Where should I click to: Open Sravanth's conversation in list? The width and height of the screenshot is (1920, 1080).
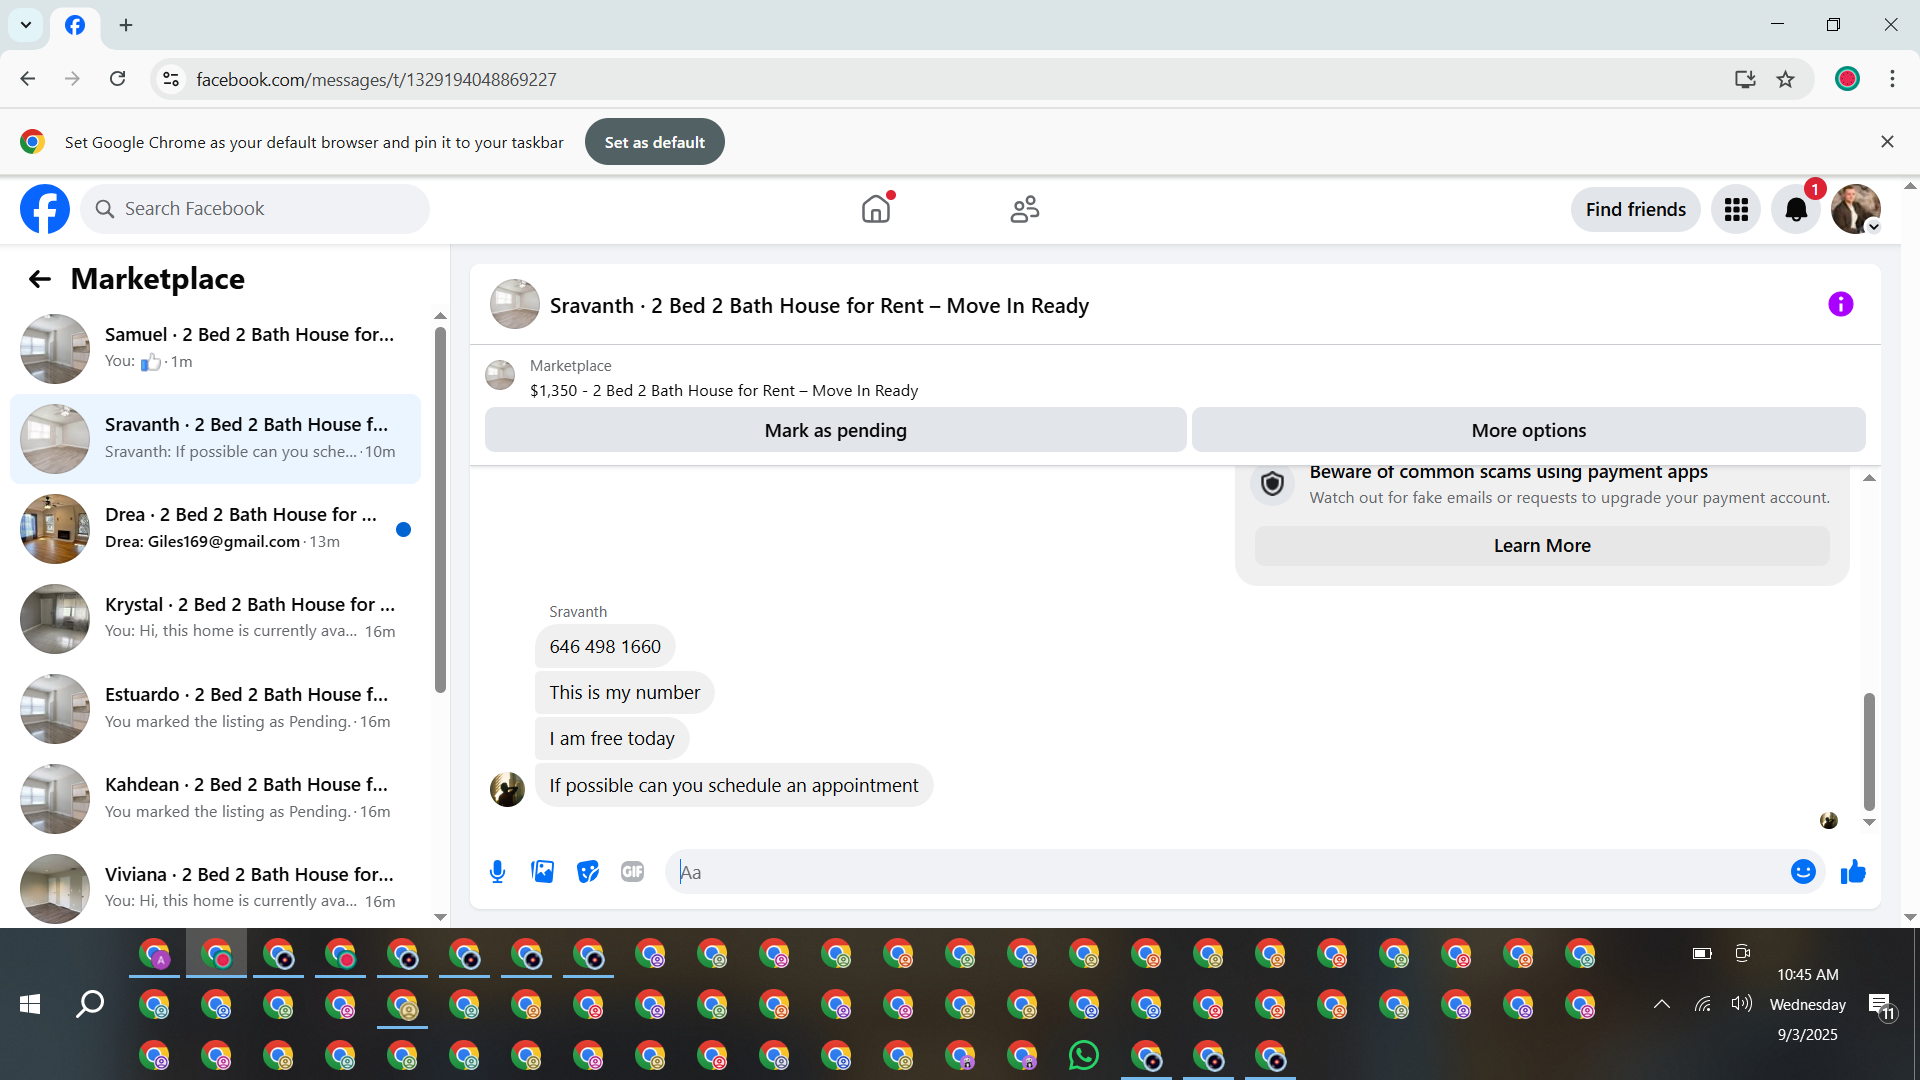[x=216, y=439]
